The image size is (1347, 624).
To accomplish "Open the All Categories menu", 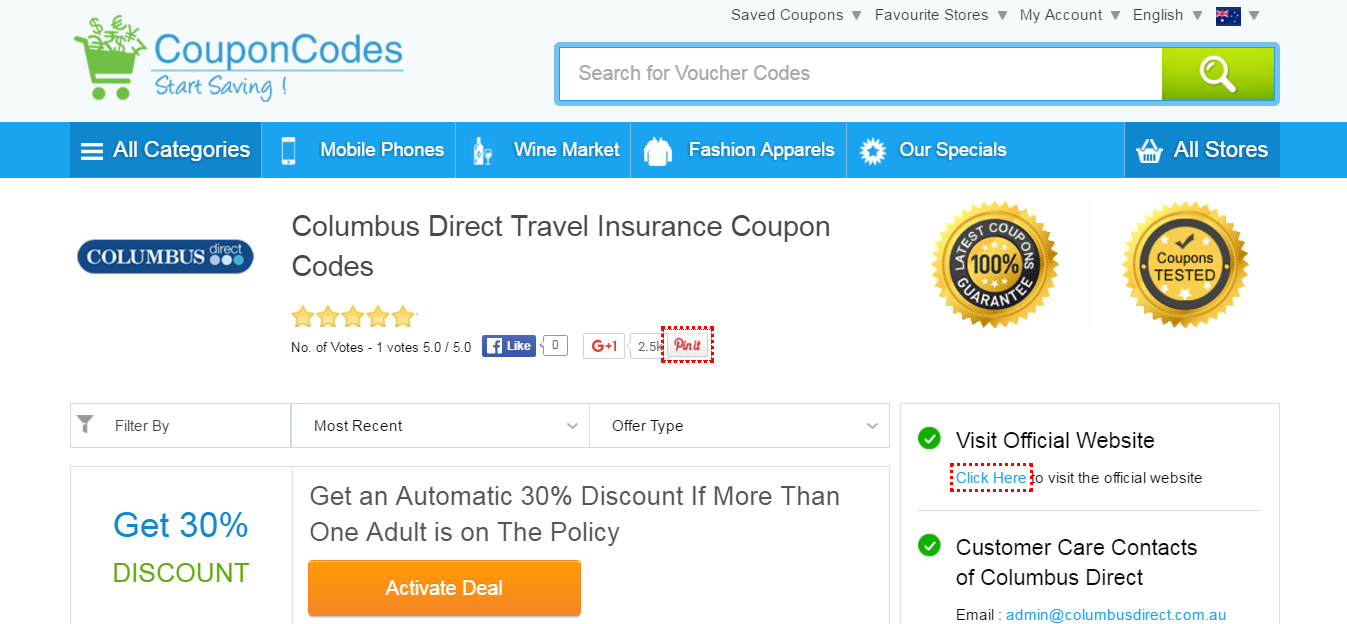I will coord(166,150).
